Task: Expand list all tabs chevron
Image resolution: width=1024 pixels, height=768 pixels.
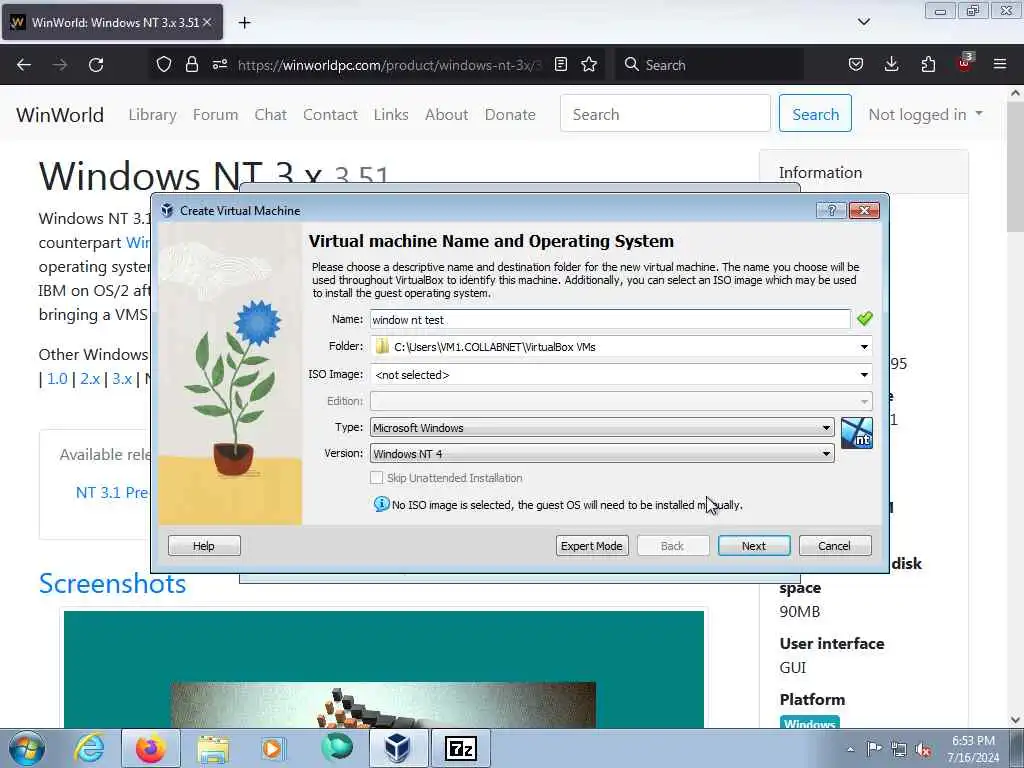Action: click(863, 22)
